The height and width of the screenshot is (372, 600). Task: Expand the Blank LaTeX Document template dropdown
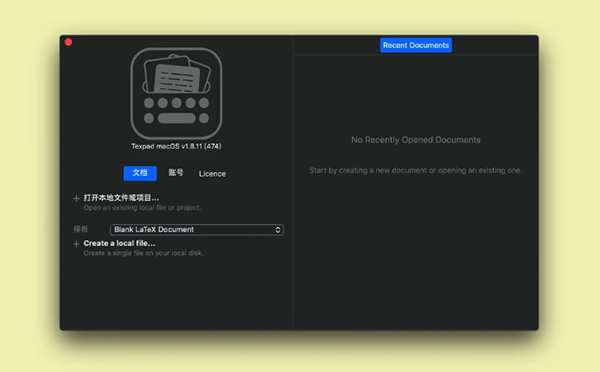pos(197,230)
